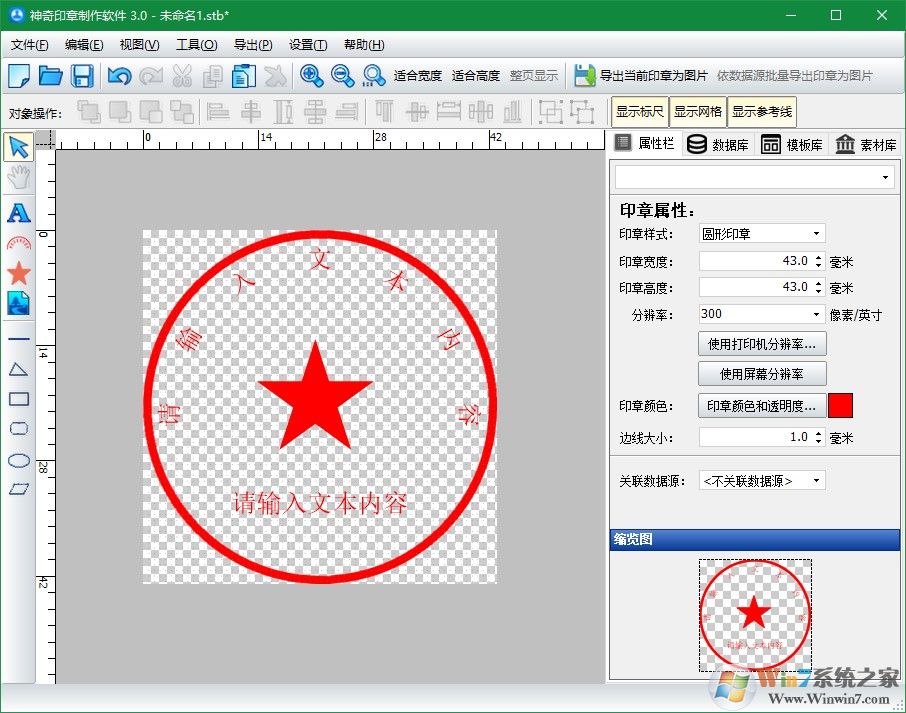Open the 印章样式 dropdown
The width and height of the screenshot is (906, 713).
click(762, 234)
